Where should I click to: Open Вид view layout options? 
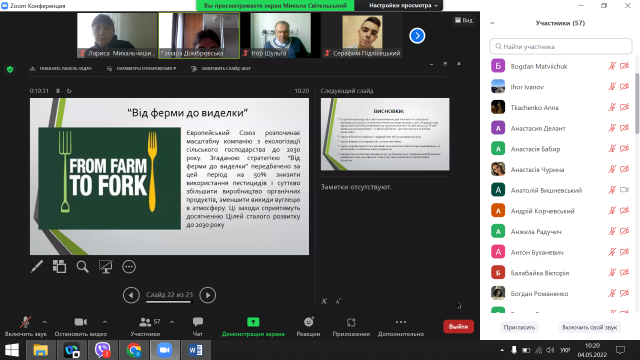tap(464, 20)
